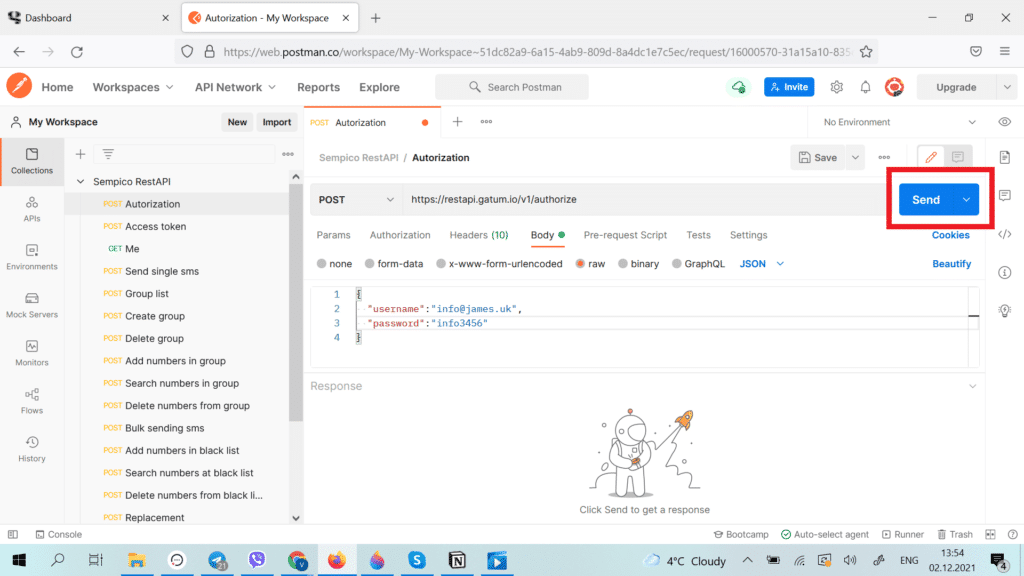This screenshot has width=1024, height=576.
Task: Click the collection list scrollbar down arrow
Action: click(296, 518)
